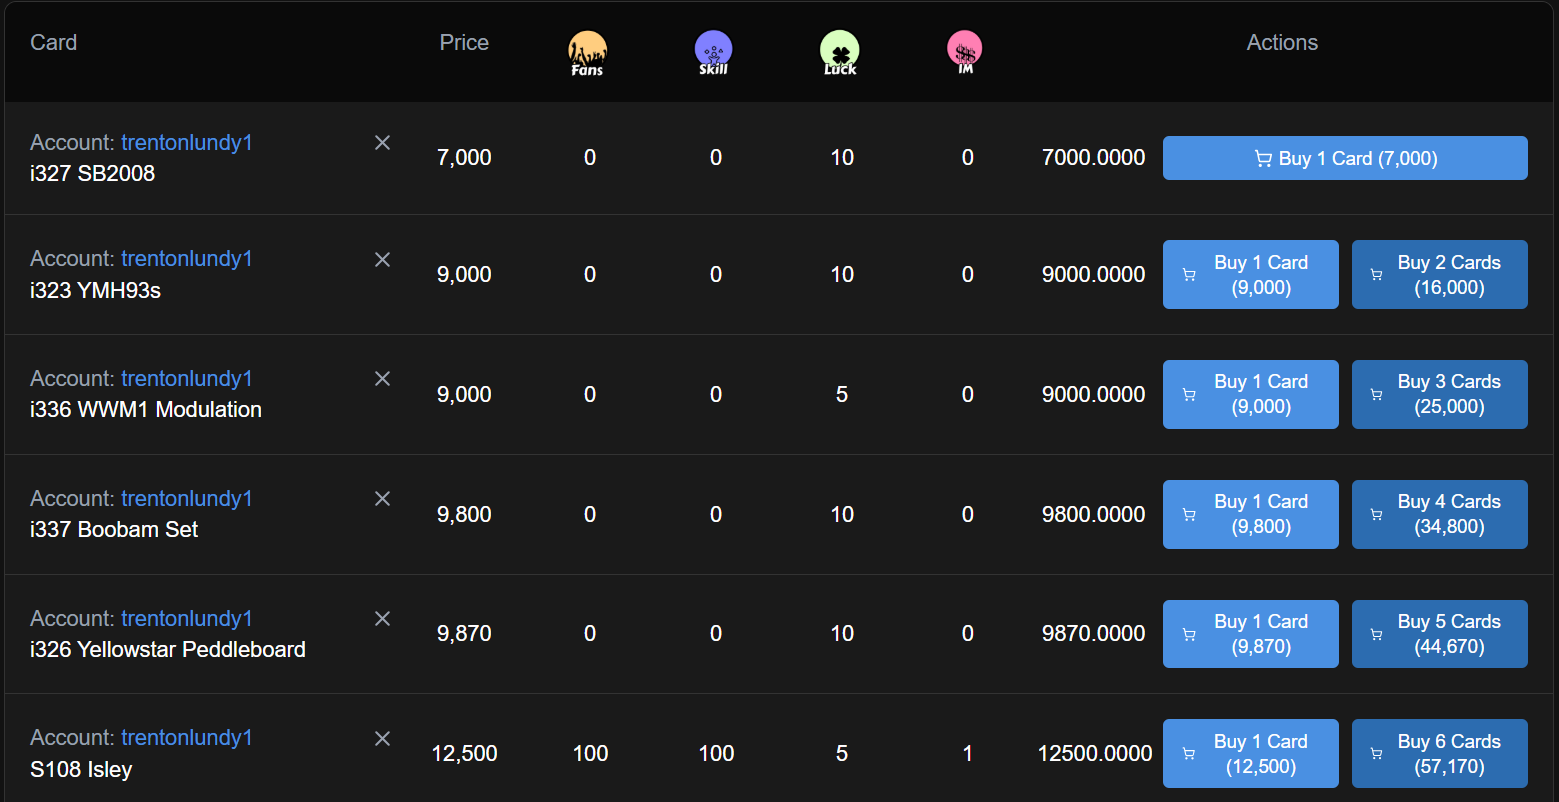Click the Fans stat icon header

[587, 53]
